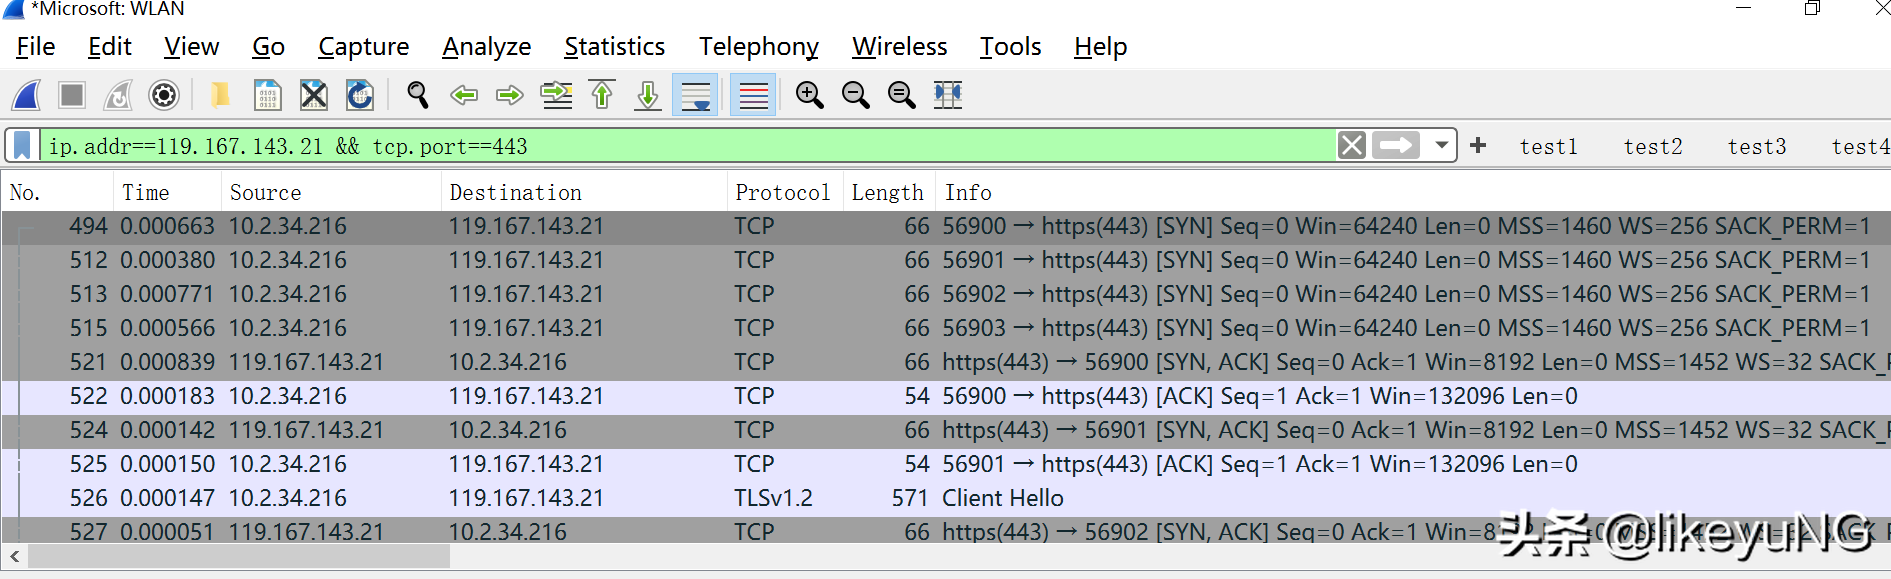Open the Help menu
This screenshot has width=1891, height=579.
click(1100, 47)
